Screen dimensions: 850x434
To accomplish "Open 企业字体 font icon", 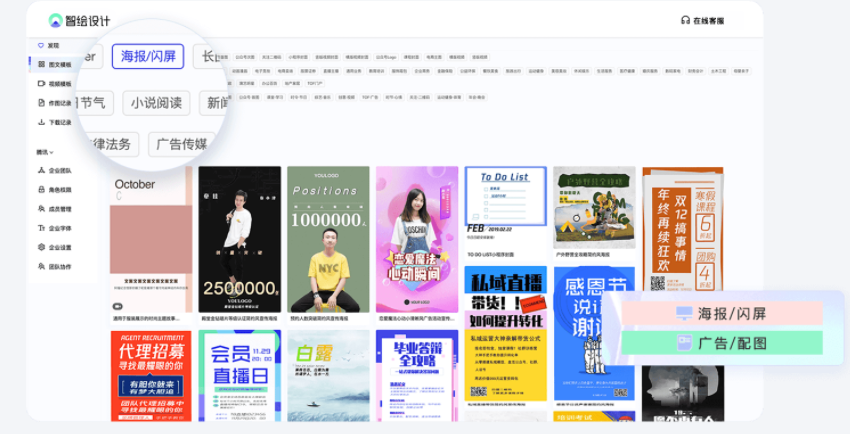I will click(x=40, y=228).
